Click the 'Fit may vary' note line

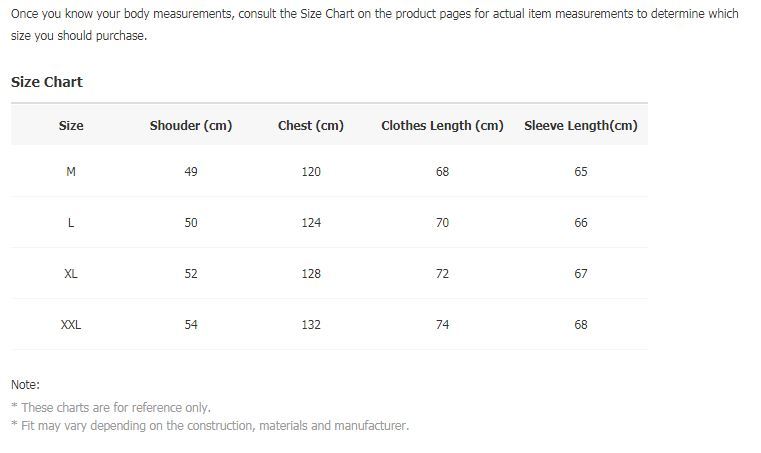(210, 426)
